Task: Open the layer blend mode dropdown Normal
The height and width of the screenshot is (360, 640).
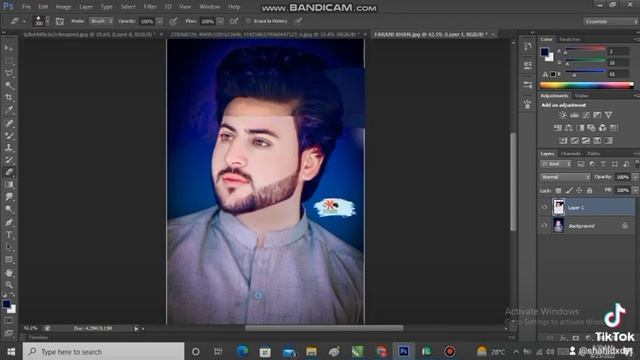Action: [x=565, y=177]
